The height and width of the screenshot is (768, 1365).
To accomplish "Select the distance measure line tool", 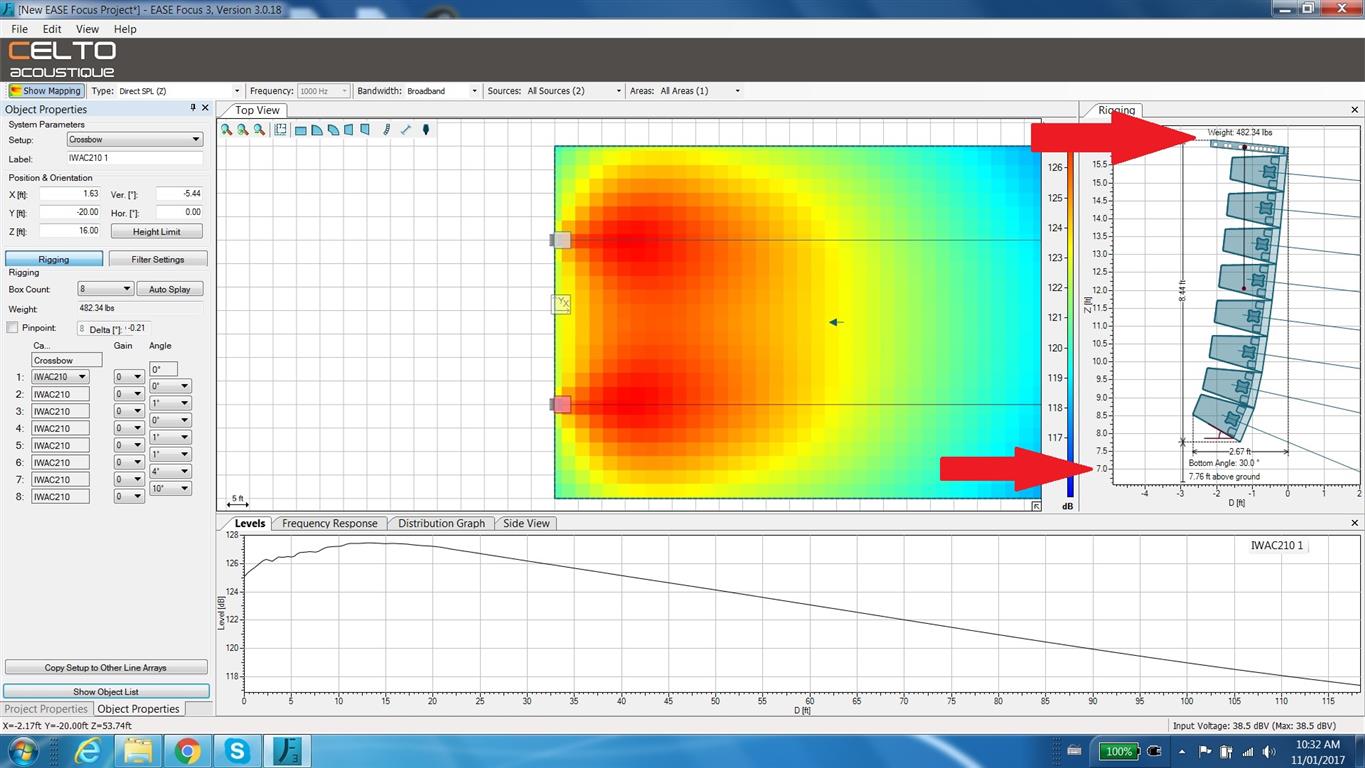I will pyautogui.click(x=405, y=130).
